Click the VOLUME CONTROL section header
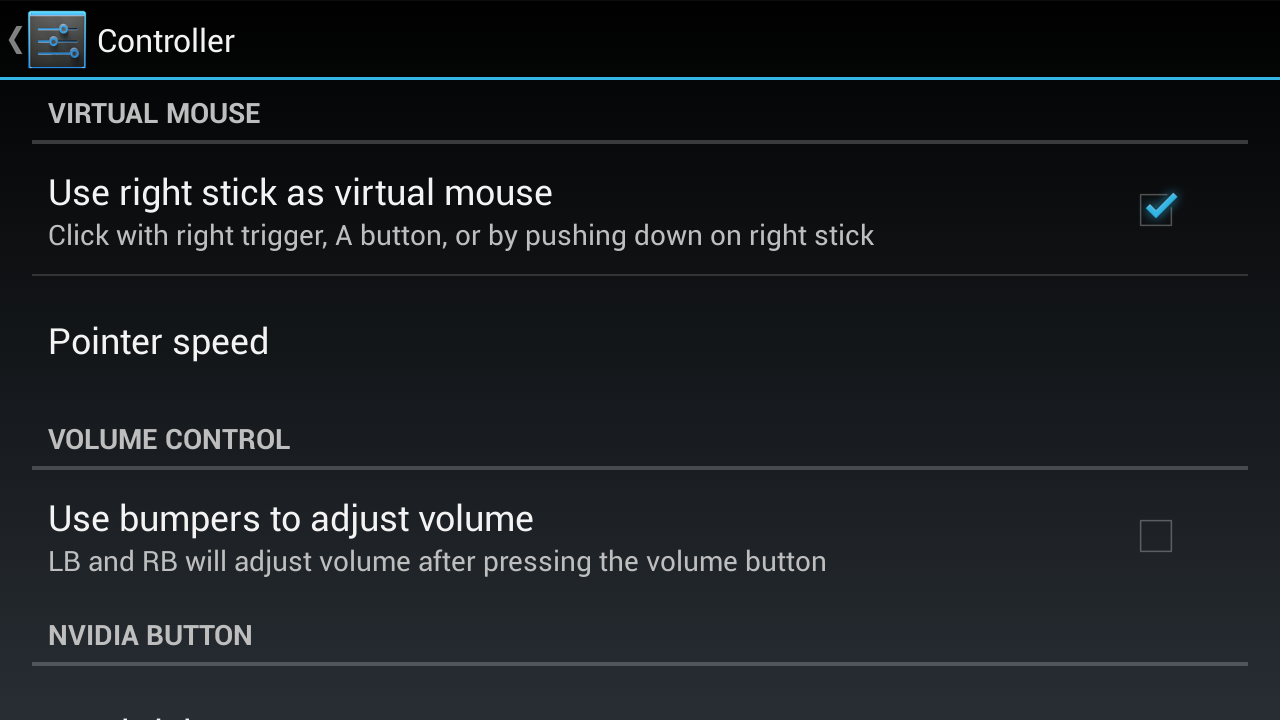This screenshot has width=1280, height=720. pos(169,440)
